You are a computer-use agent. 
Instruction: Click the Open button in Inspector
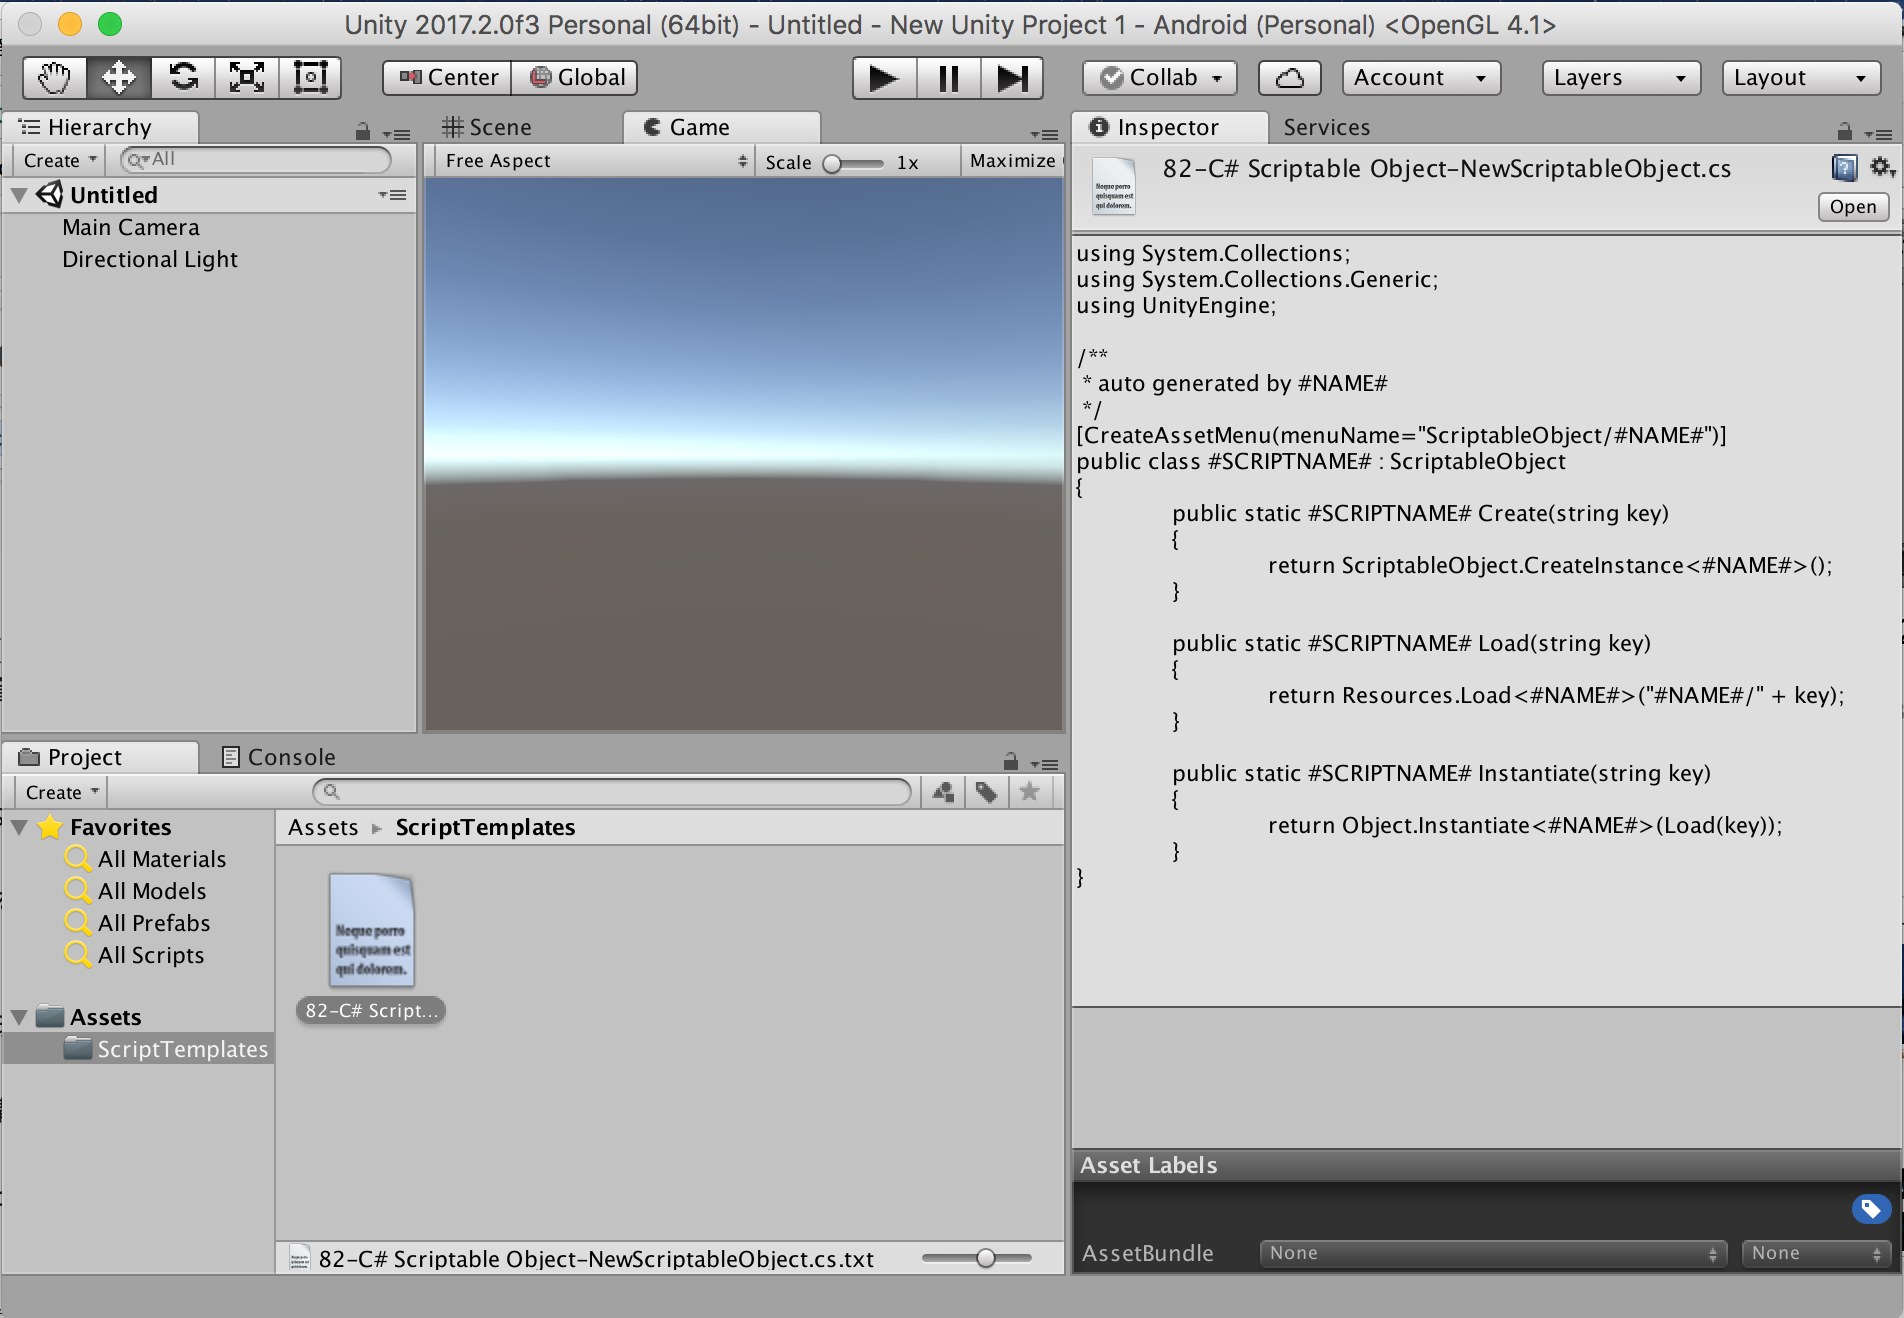[x=1853, y=207]
